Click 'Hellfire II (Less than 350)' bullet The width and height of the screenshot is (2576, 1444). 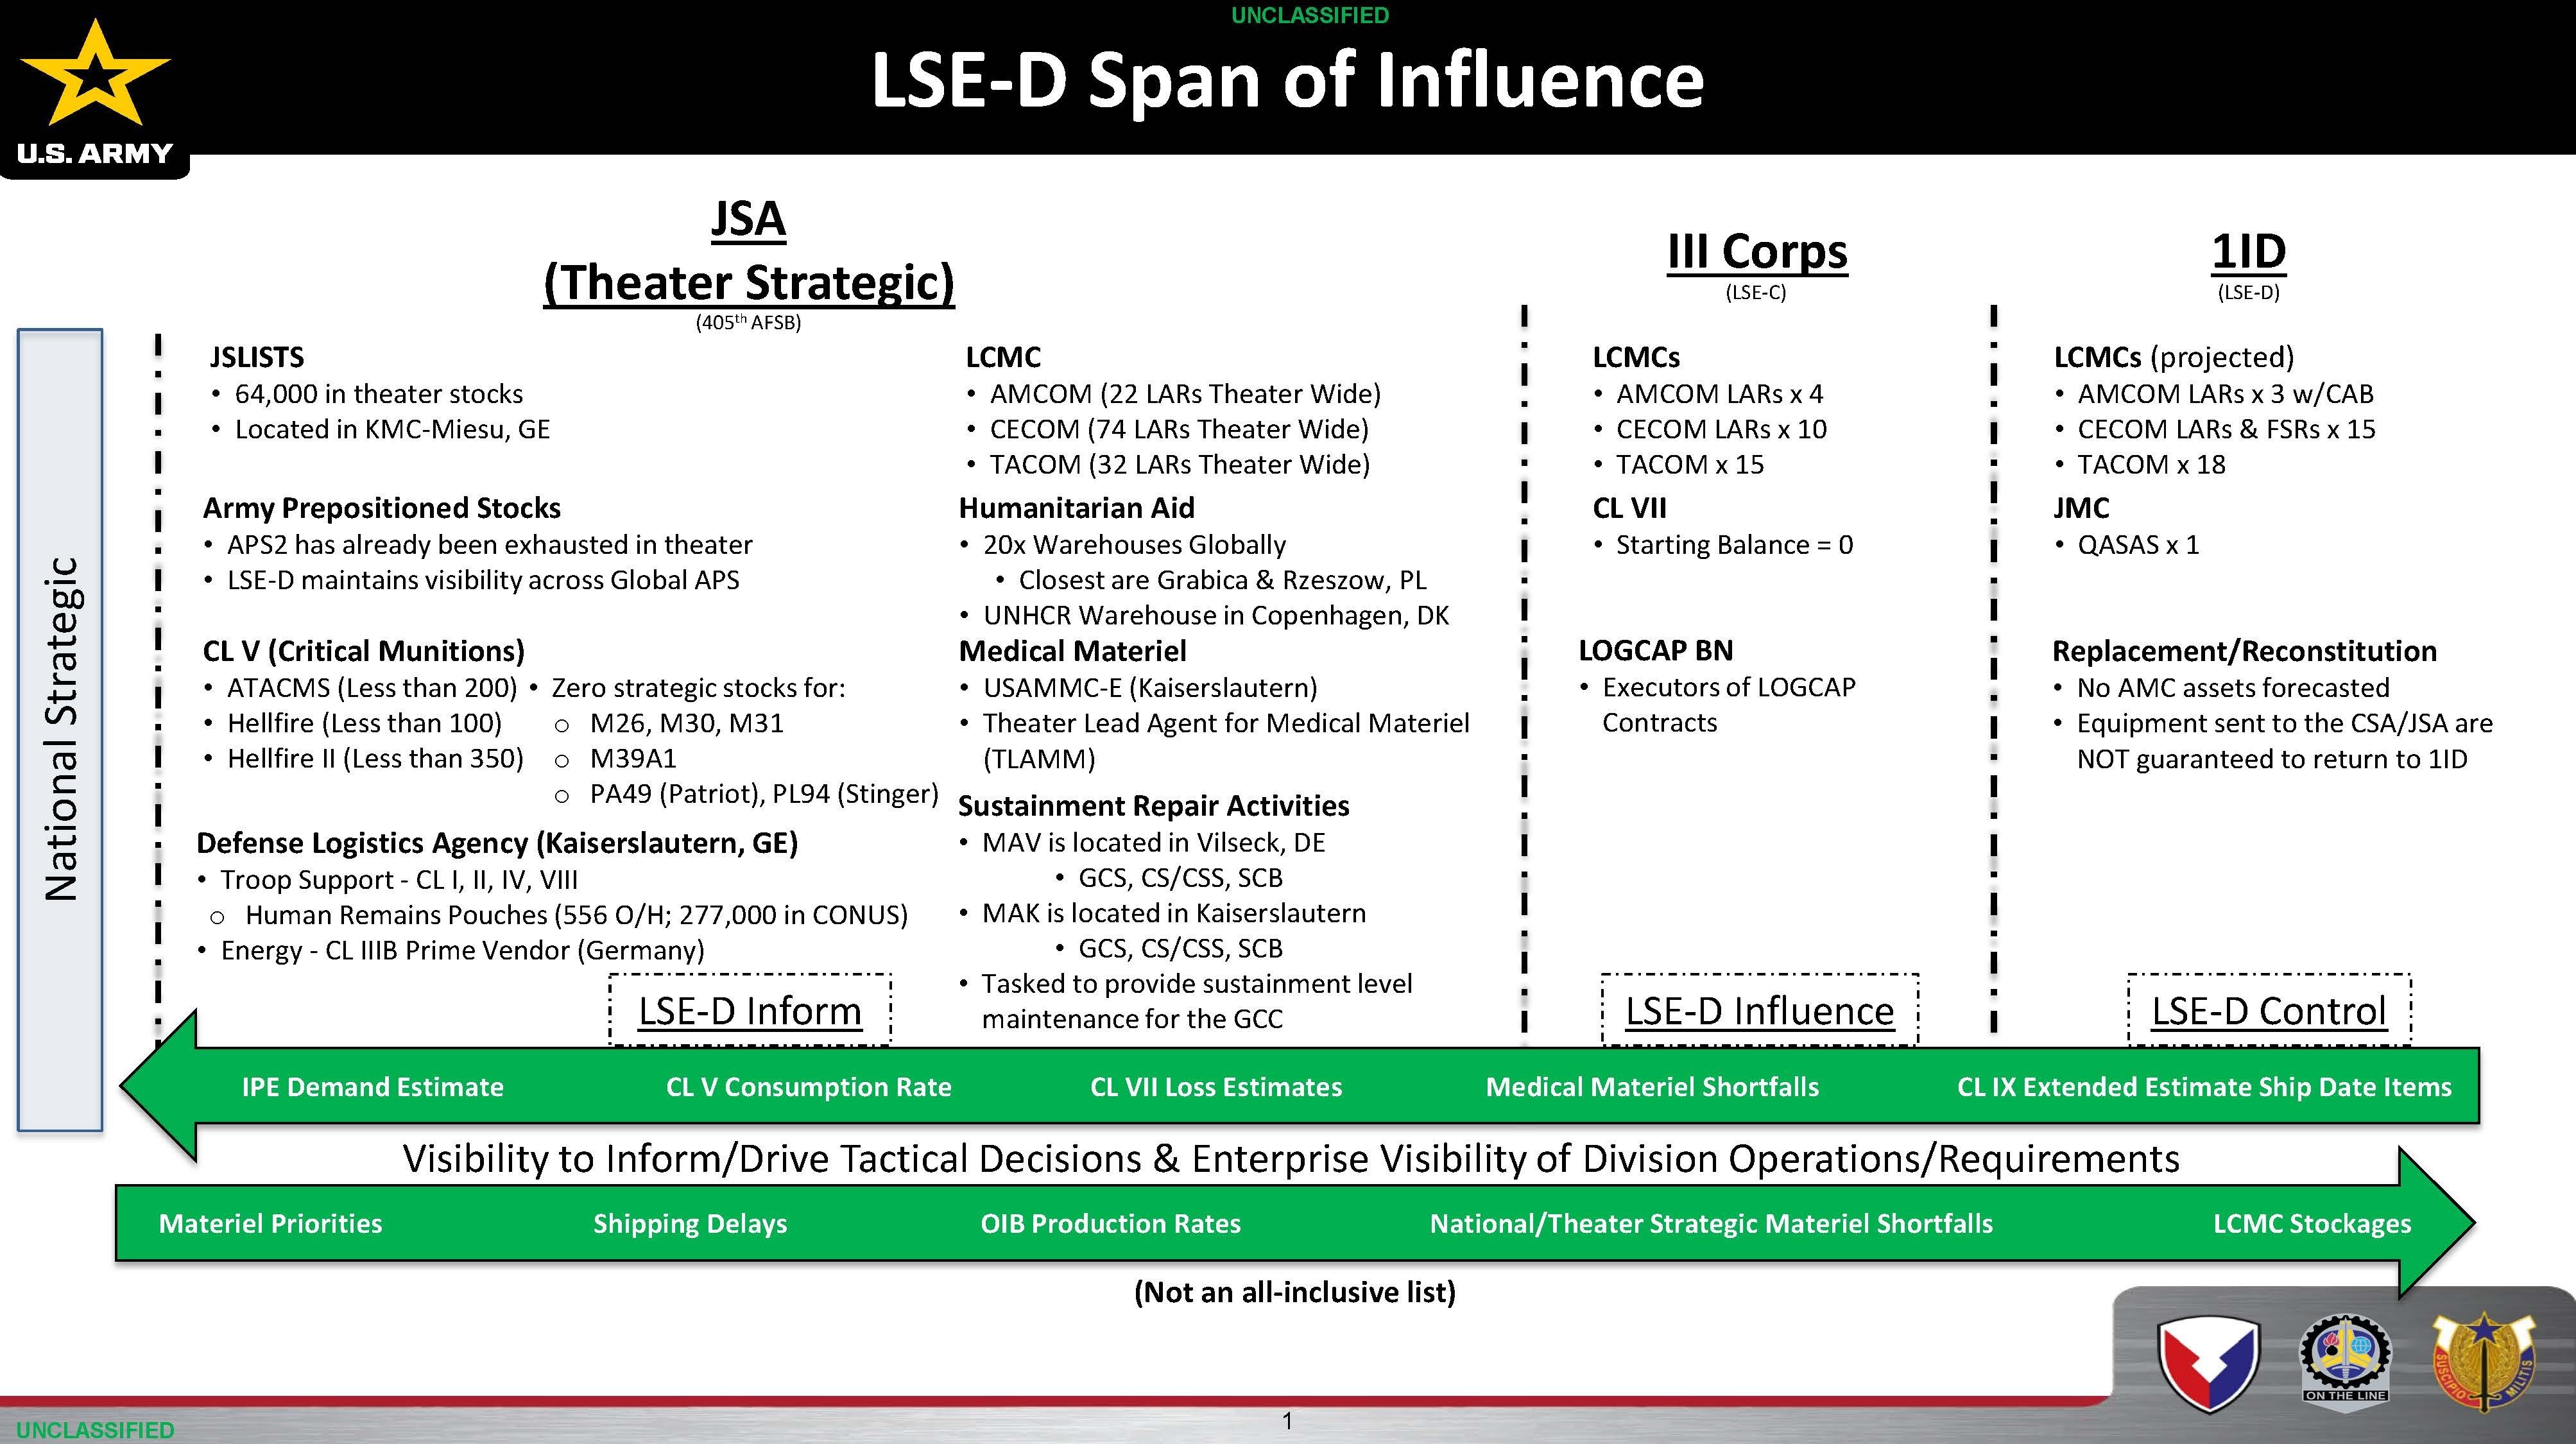pyautogui.click(x=375, y=758)
